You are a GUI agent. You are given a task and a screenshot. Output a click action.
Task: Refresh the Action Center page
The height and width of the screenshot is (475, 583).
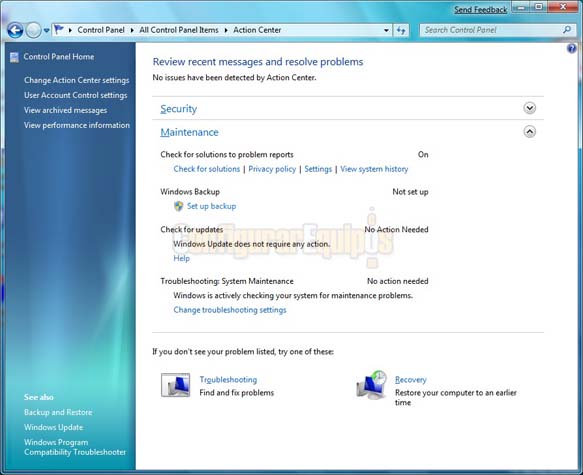click(x=401, y=30)
